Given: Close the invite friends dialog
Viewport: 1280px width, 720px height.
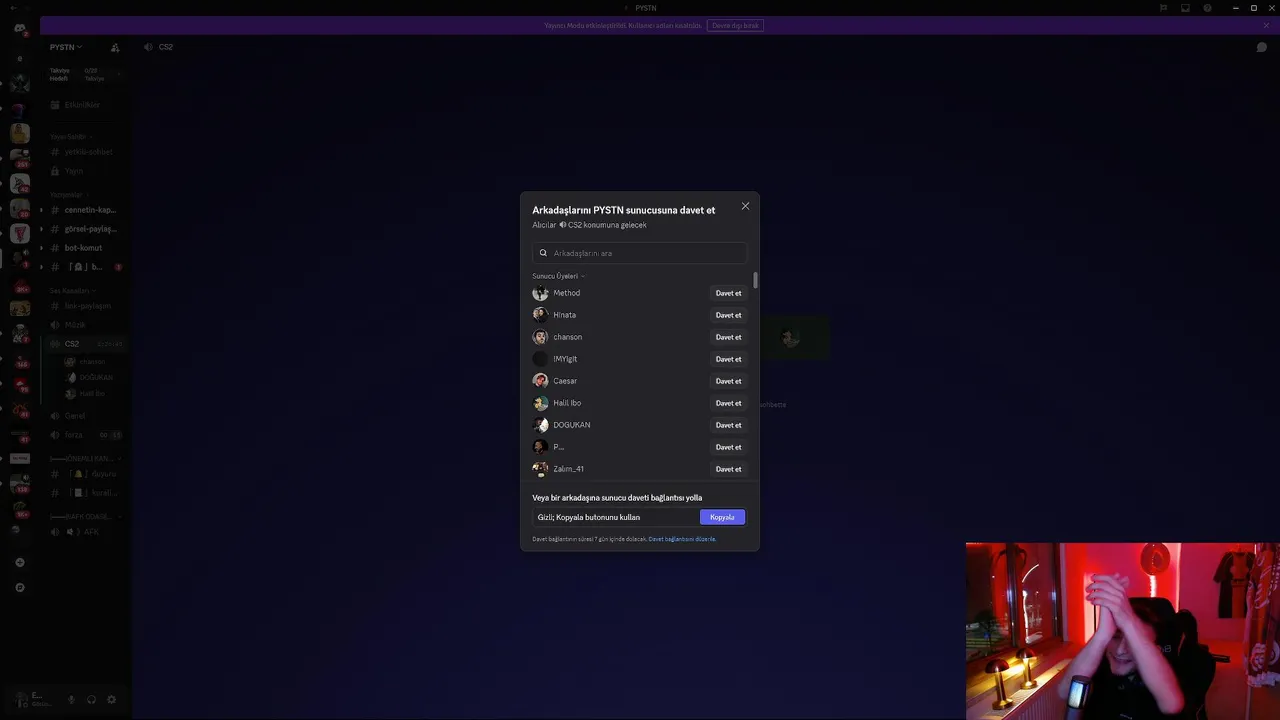Looking at the screenshot, I should 745,206.
